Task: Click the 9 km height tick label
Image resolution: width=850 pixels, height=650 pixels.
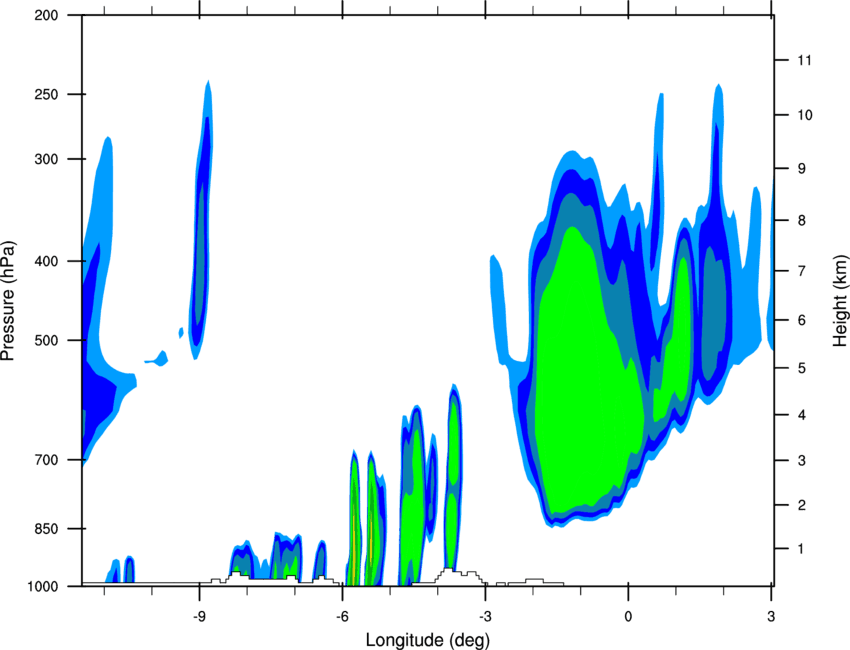Action: 801,169
